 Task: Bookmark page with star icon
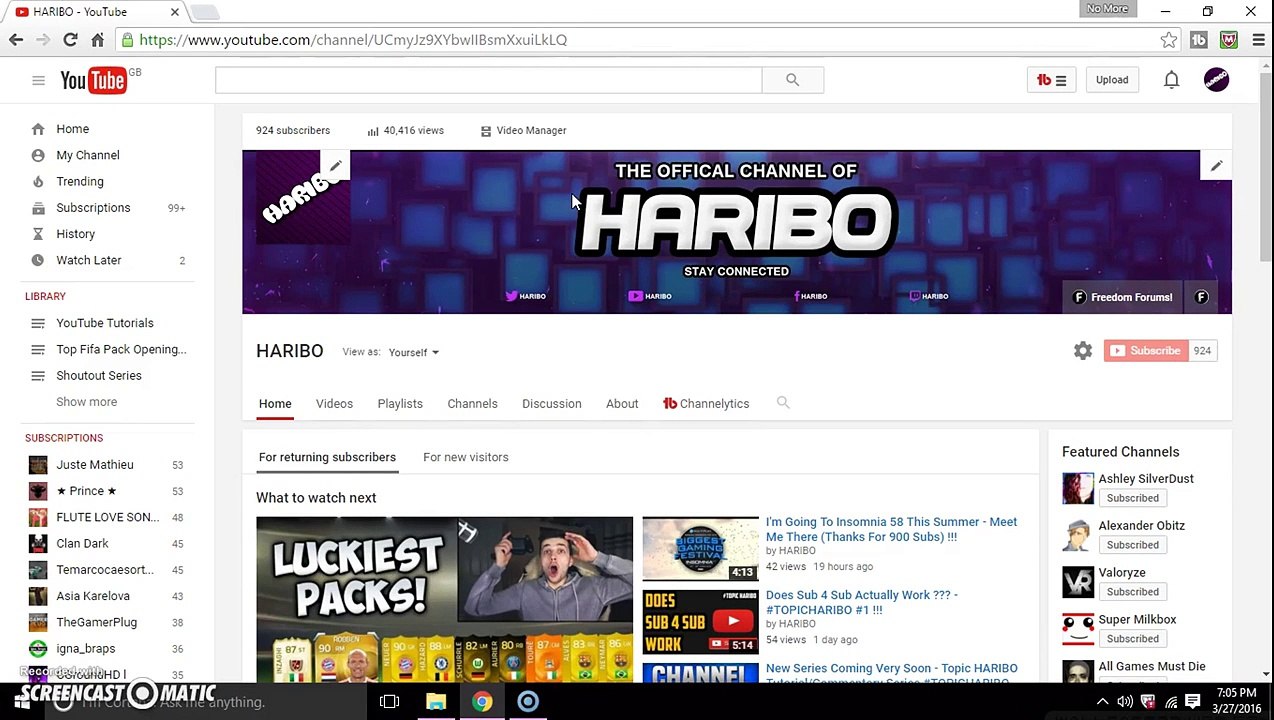coord(1169,40)
